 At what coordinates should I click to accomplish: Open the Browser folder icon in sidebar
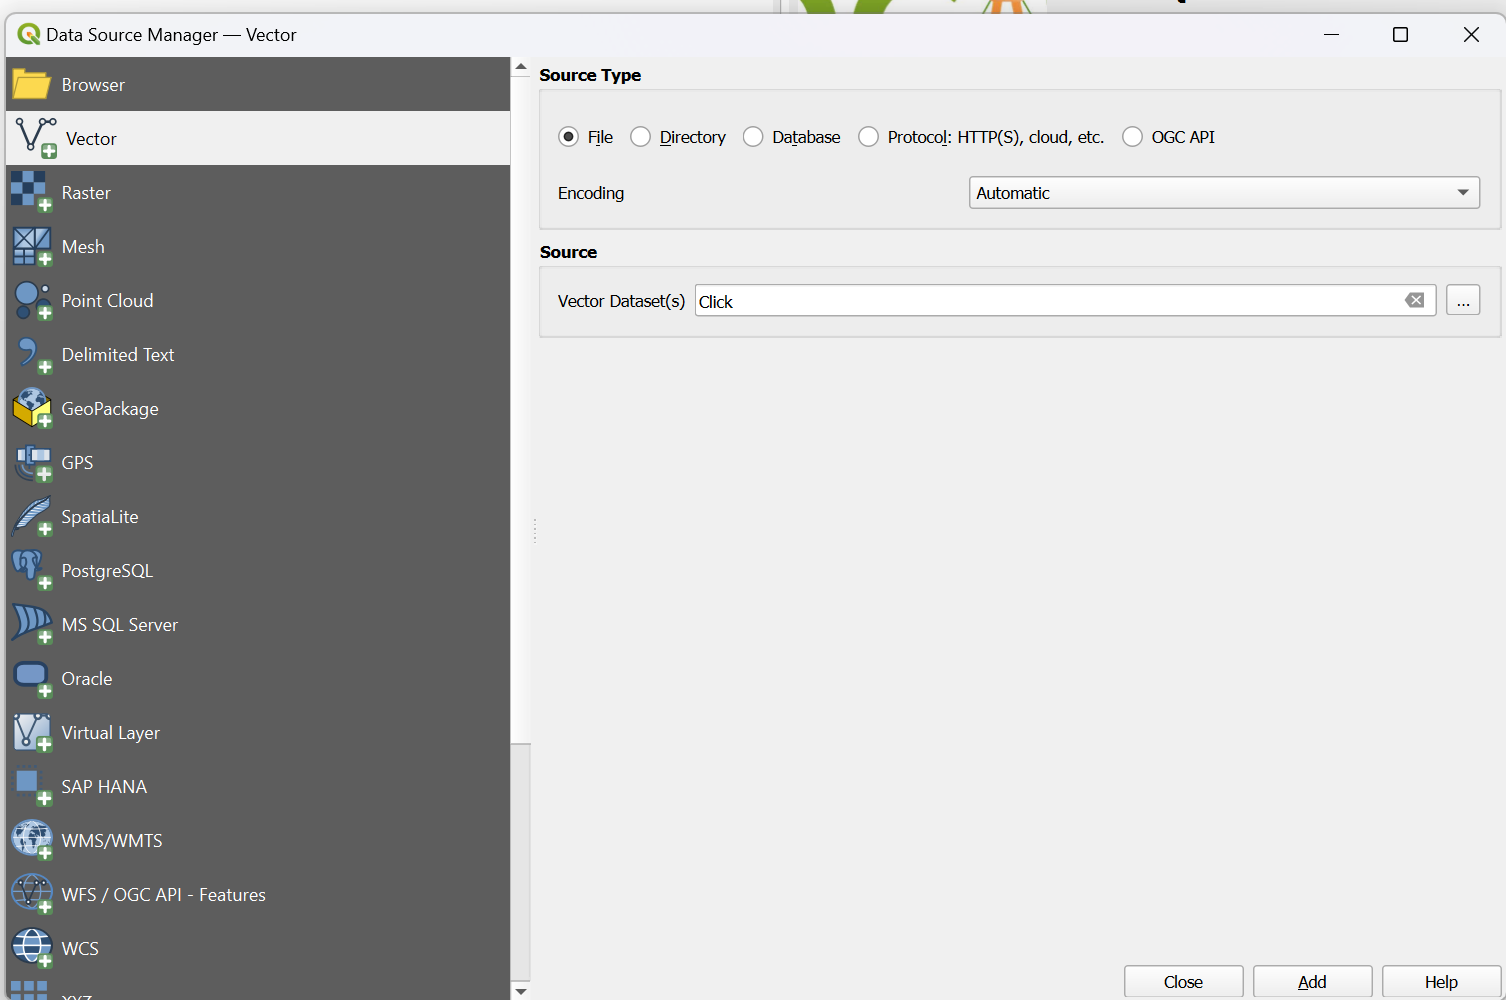(x=31, y=85)
